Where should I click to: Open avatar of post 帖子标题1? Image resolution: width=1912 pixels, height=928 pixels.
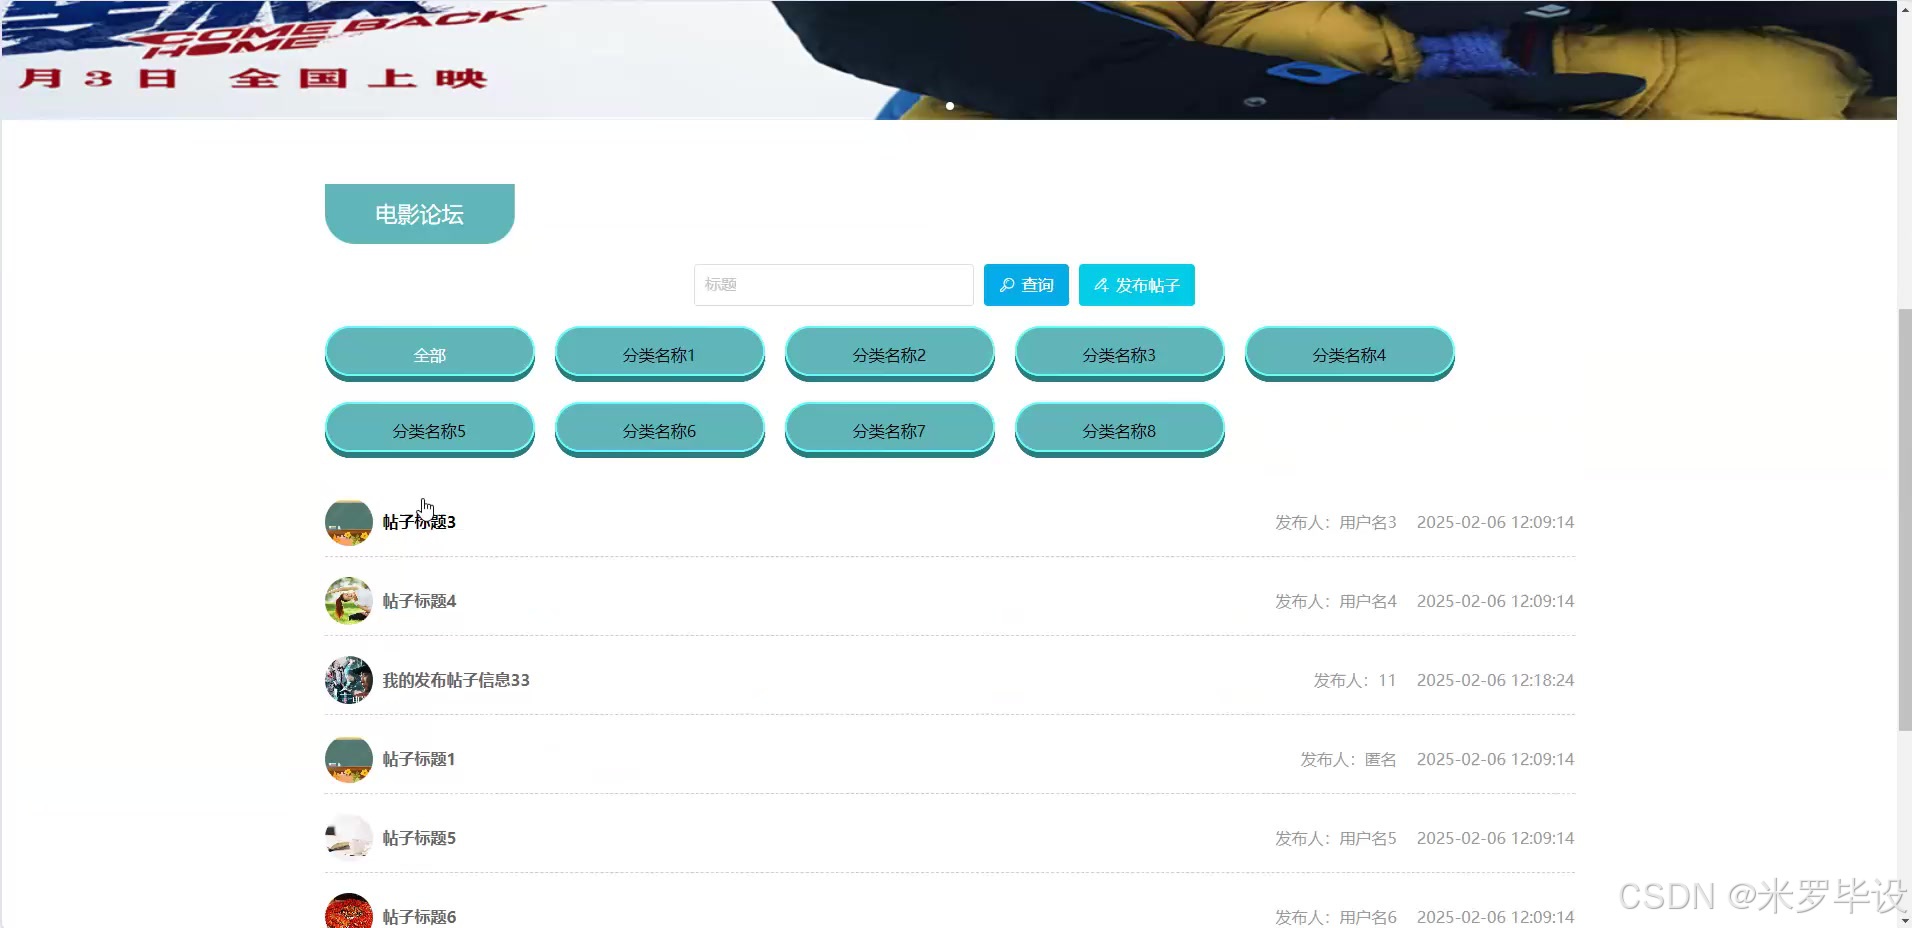click(349, 759)
